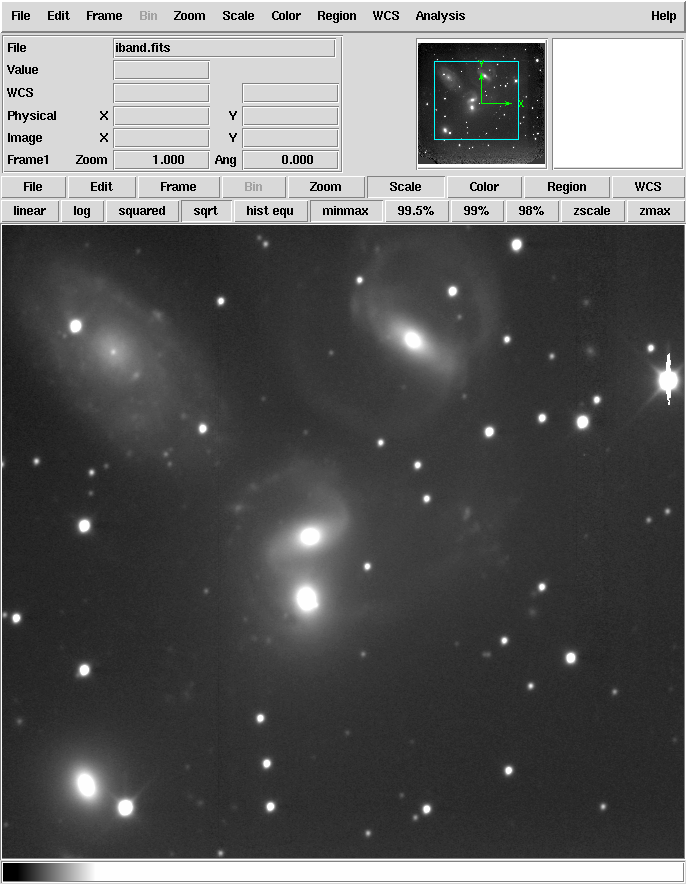Open the Color menu in the menu bar
Image resolution: width=686 pixels, height=884 pixels.
click(x=286, y=16)
